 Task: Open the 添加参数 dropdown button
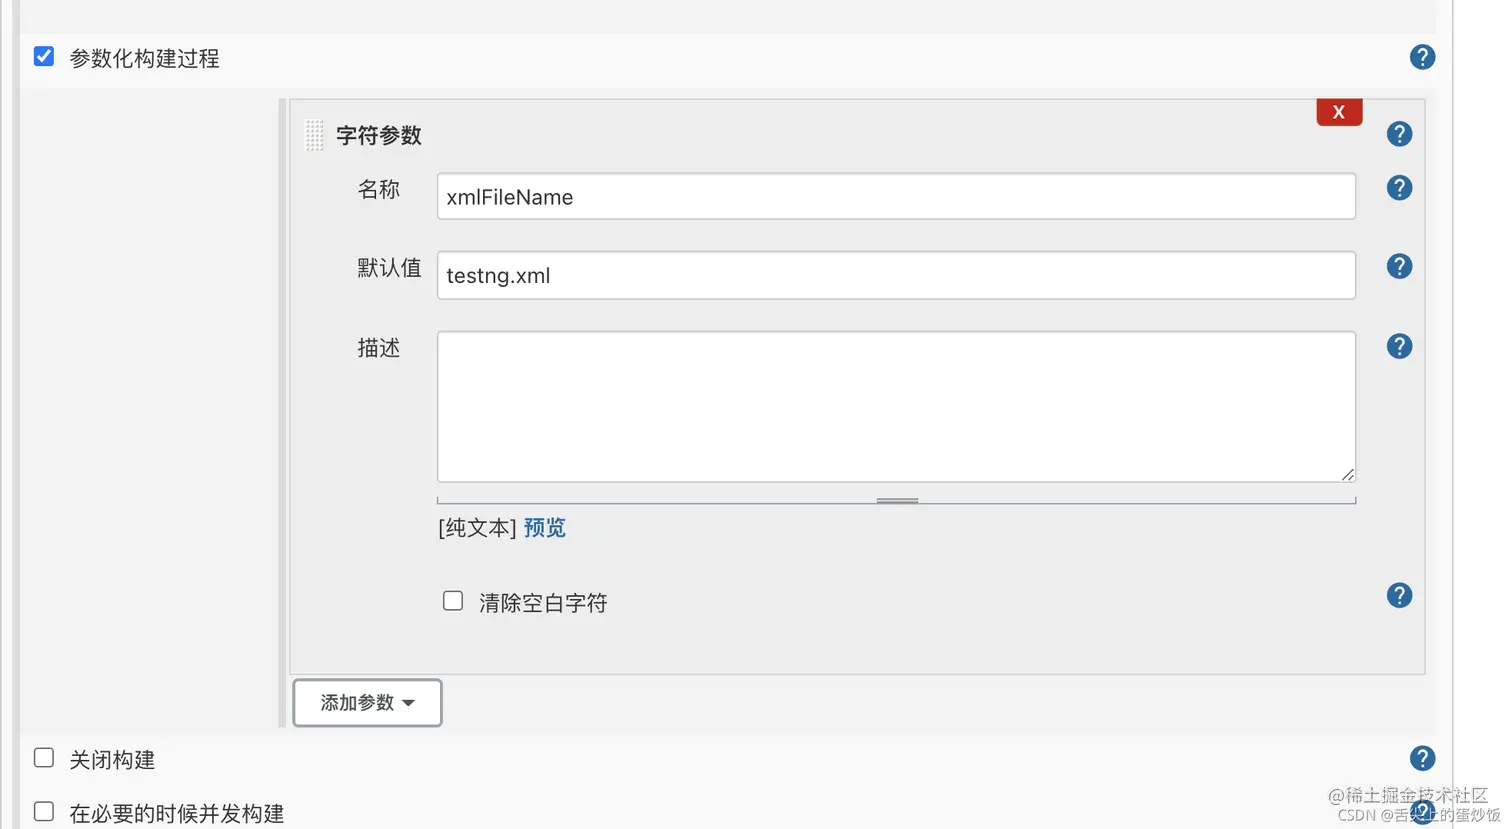click(367, 703)
